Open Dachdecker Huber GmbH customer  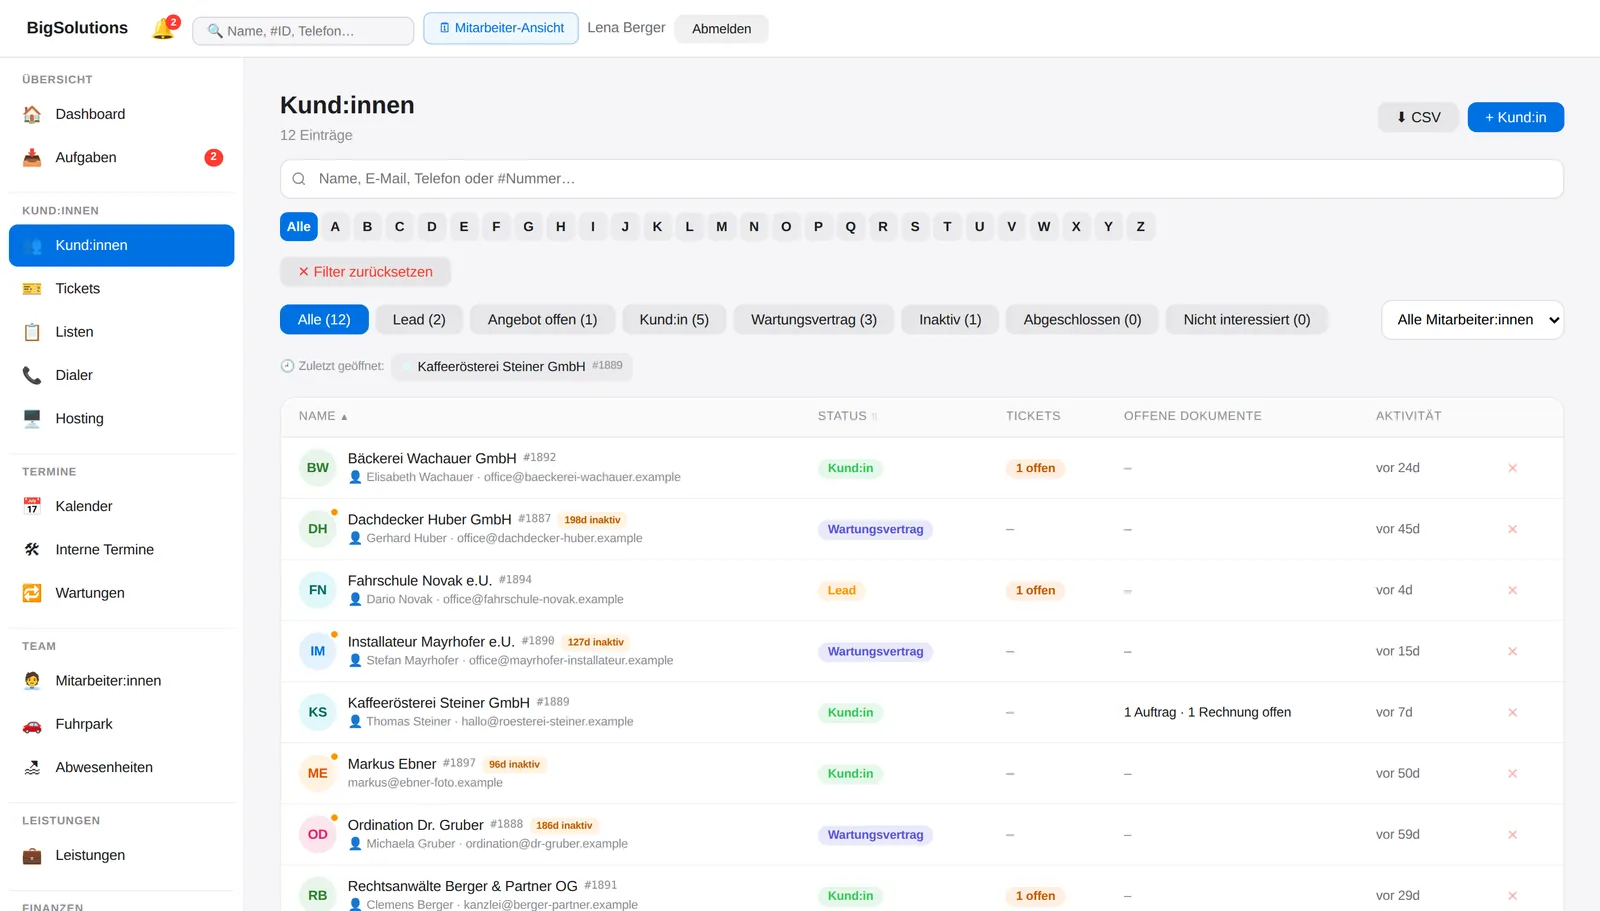(429, 519)
